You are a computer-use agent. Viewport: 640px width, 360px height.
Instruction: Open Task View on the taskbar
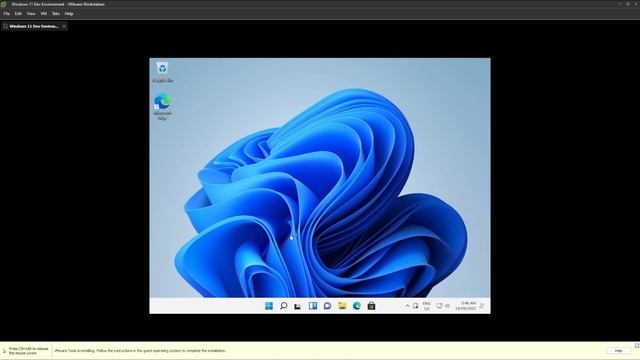(298, 306)
